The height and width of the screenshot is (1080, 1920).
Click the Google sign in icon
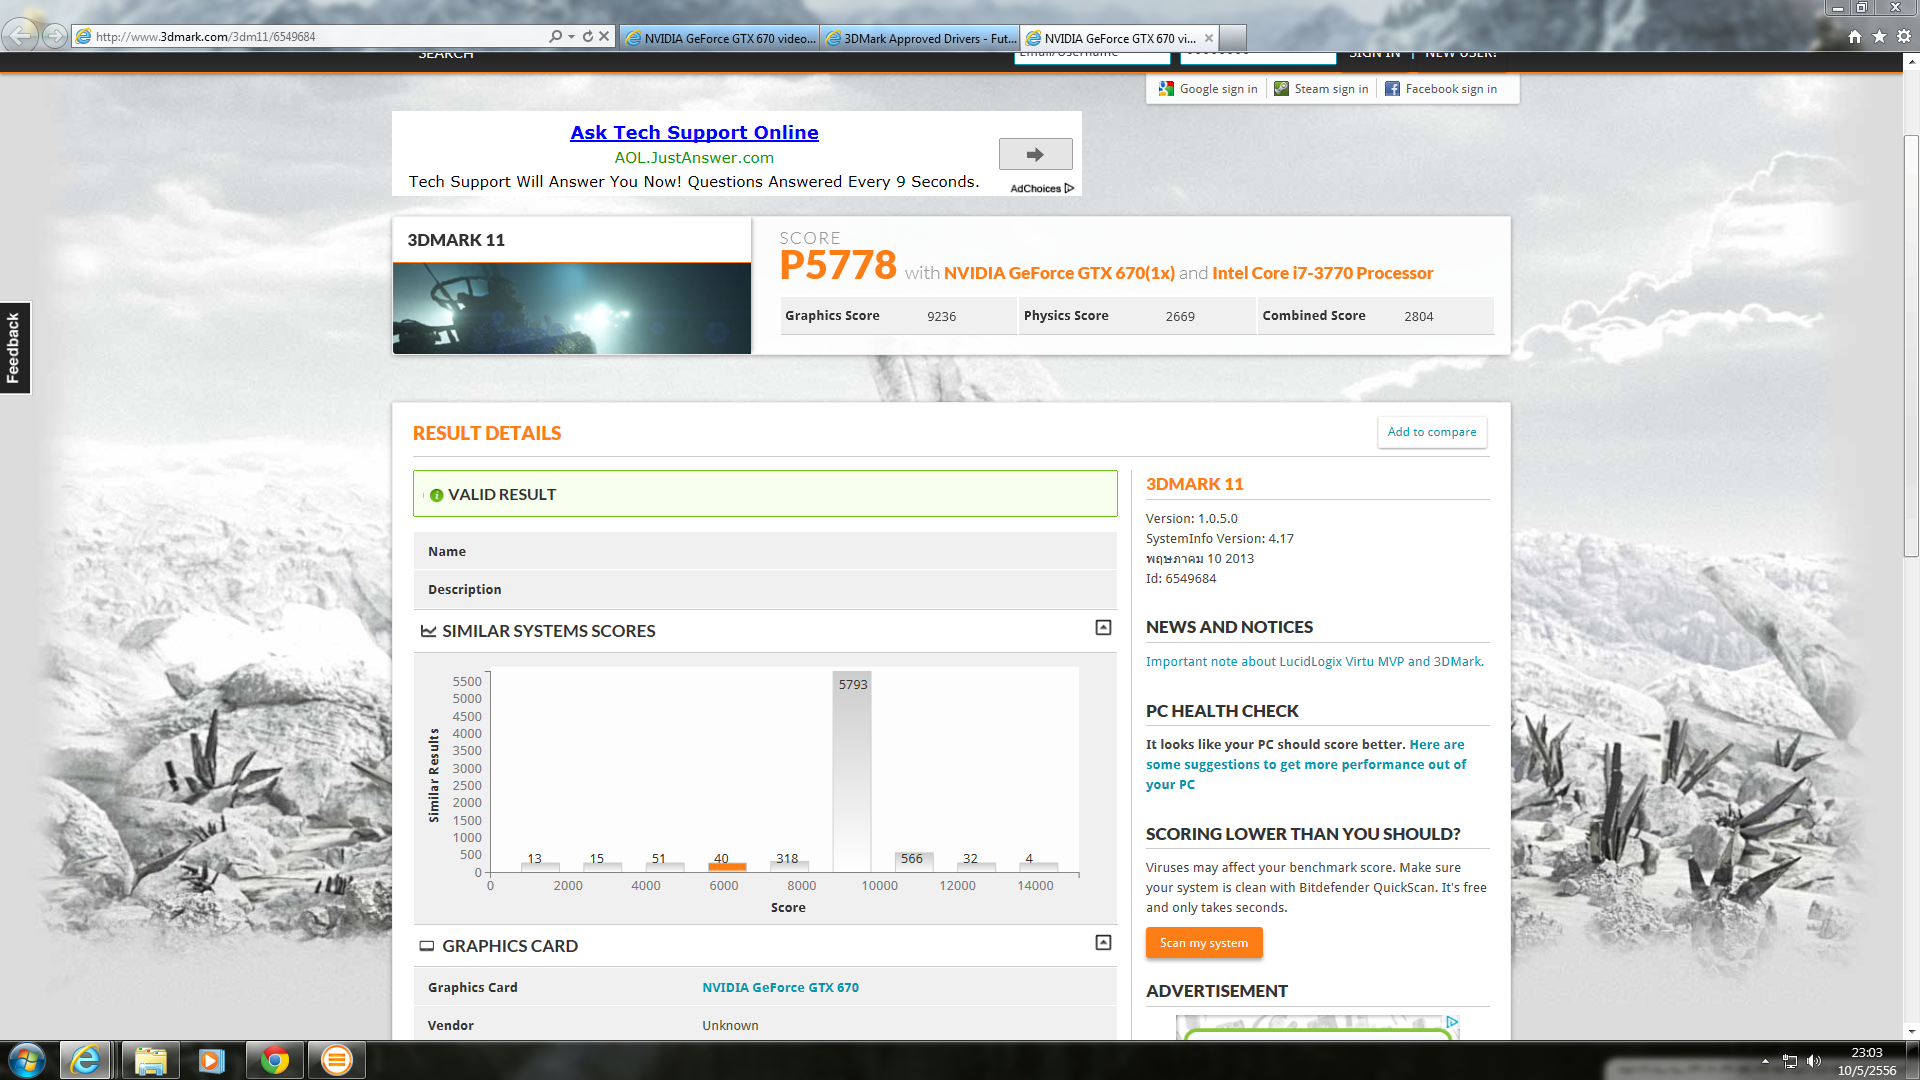[x=1166, y=89]
